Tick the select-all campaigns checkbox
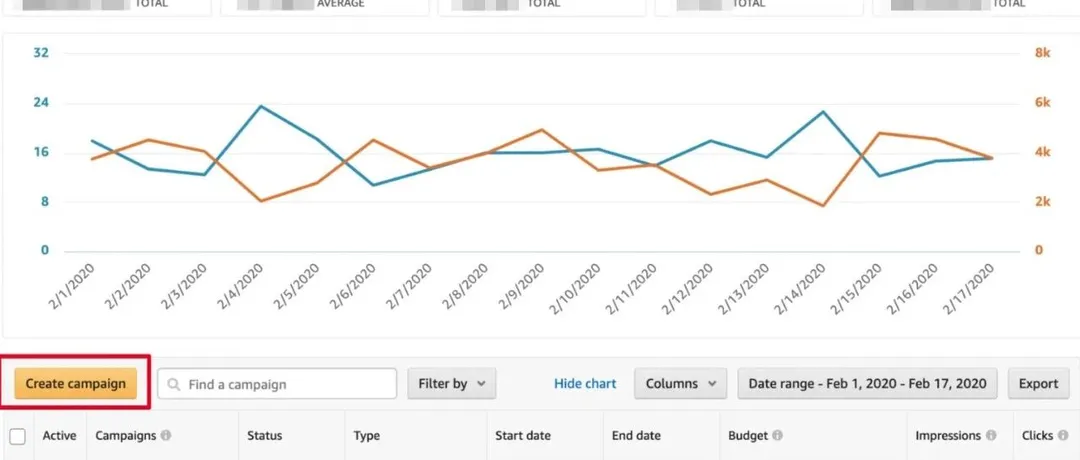Screen dimensions: 1080x460 (x=17, y=436)
